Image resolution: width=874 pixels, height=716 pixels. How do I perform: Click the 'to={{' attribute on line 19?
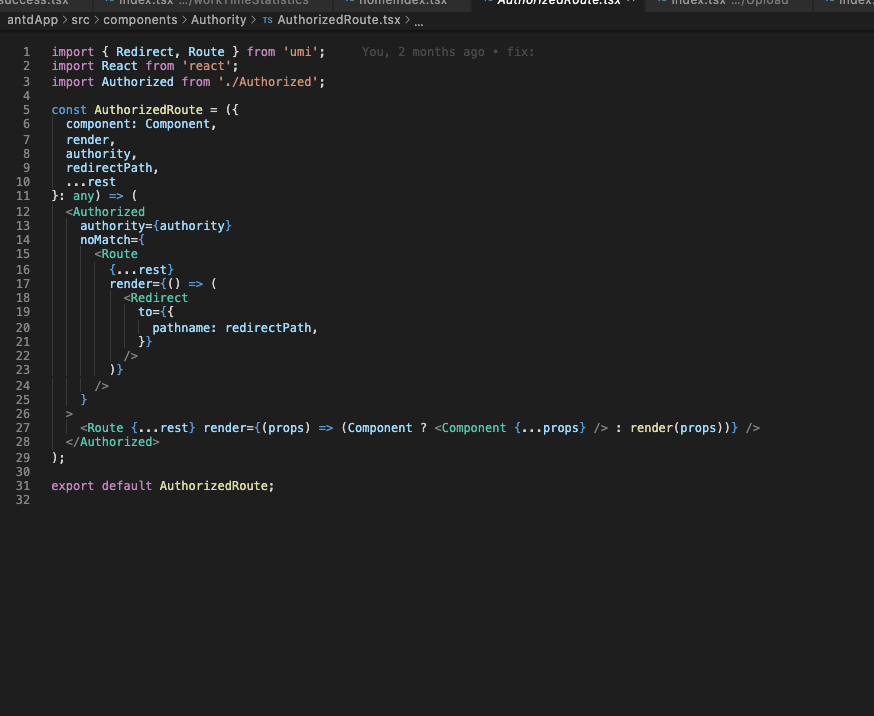(156, 311)
